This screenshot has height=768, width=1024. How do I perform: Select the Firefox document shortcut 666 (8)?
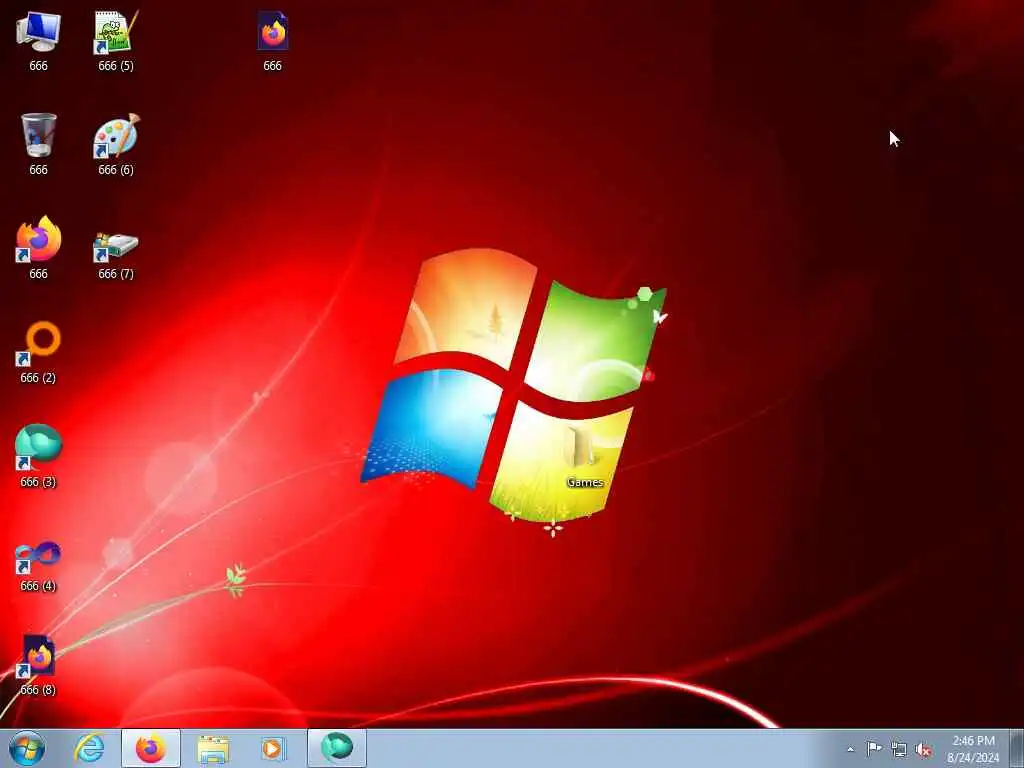pos(39,664)
